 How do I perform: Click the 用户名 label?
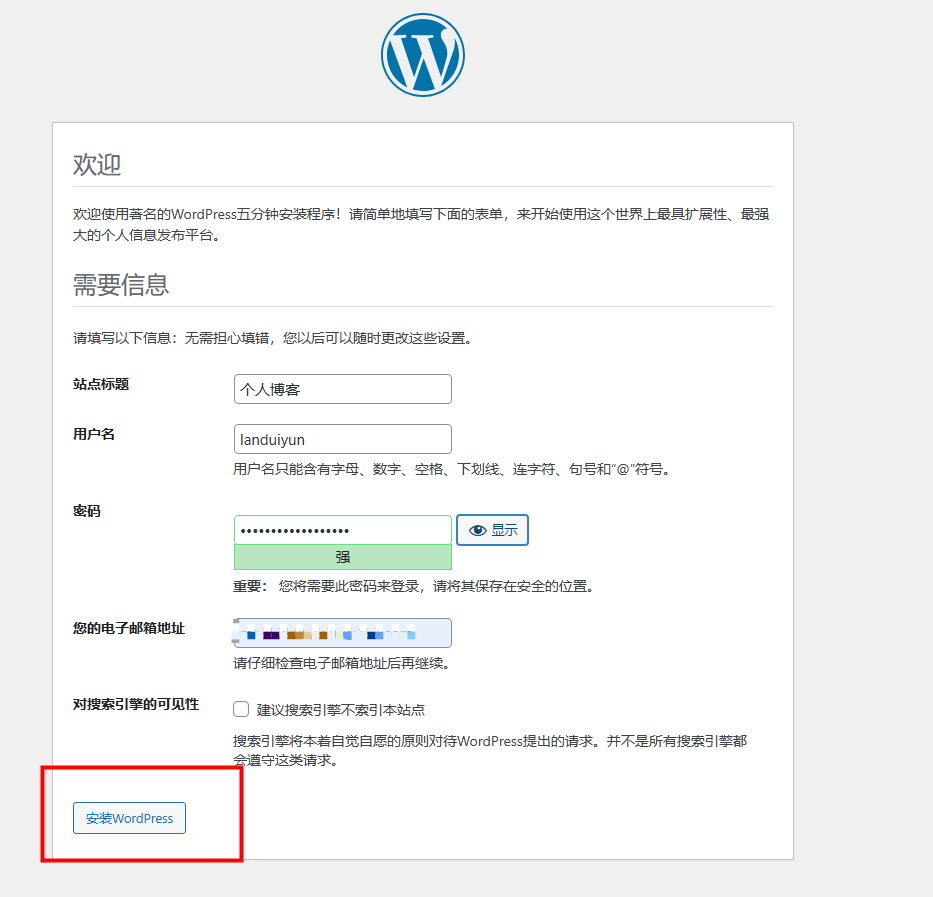click(93, 435)
